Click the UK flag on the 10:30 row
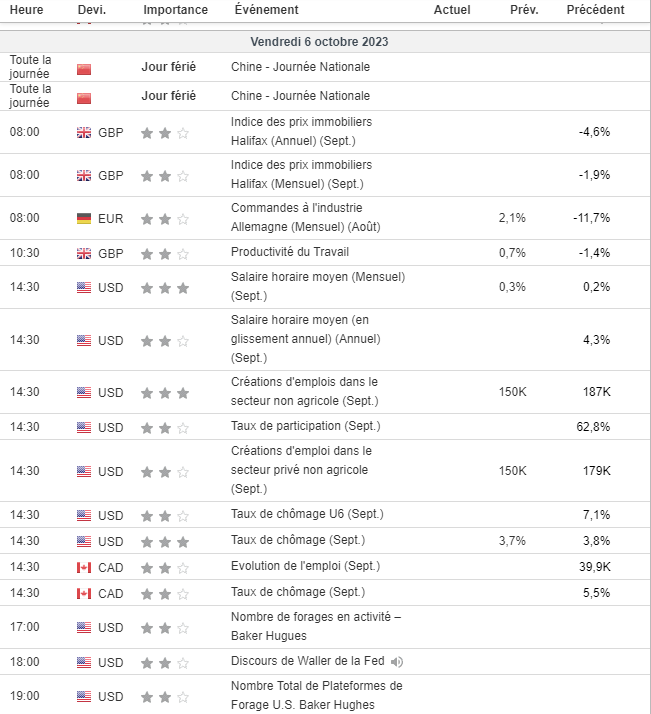651x714 pixels. click(x=84, y=253)
